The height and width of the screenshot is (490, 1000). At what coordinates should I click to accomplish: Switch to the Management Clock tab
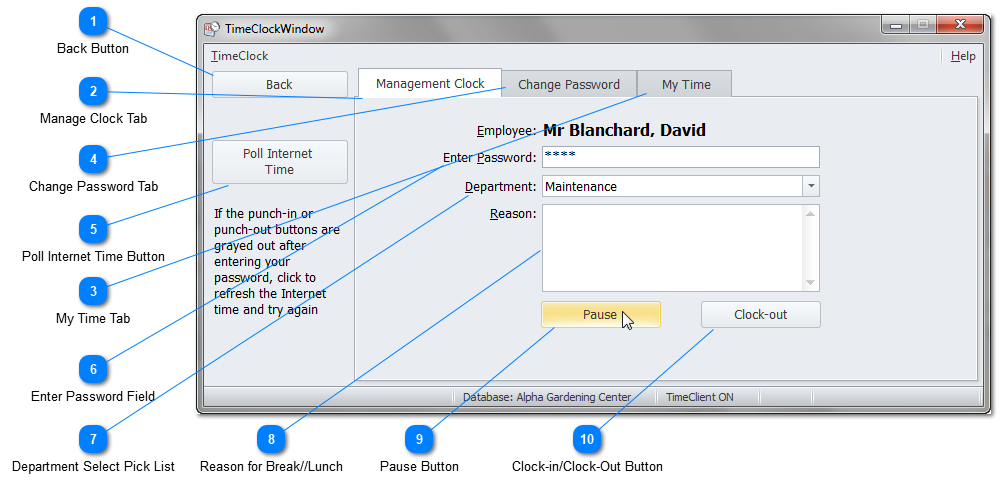430,84
